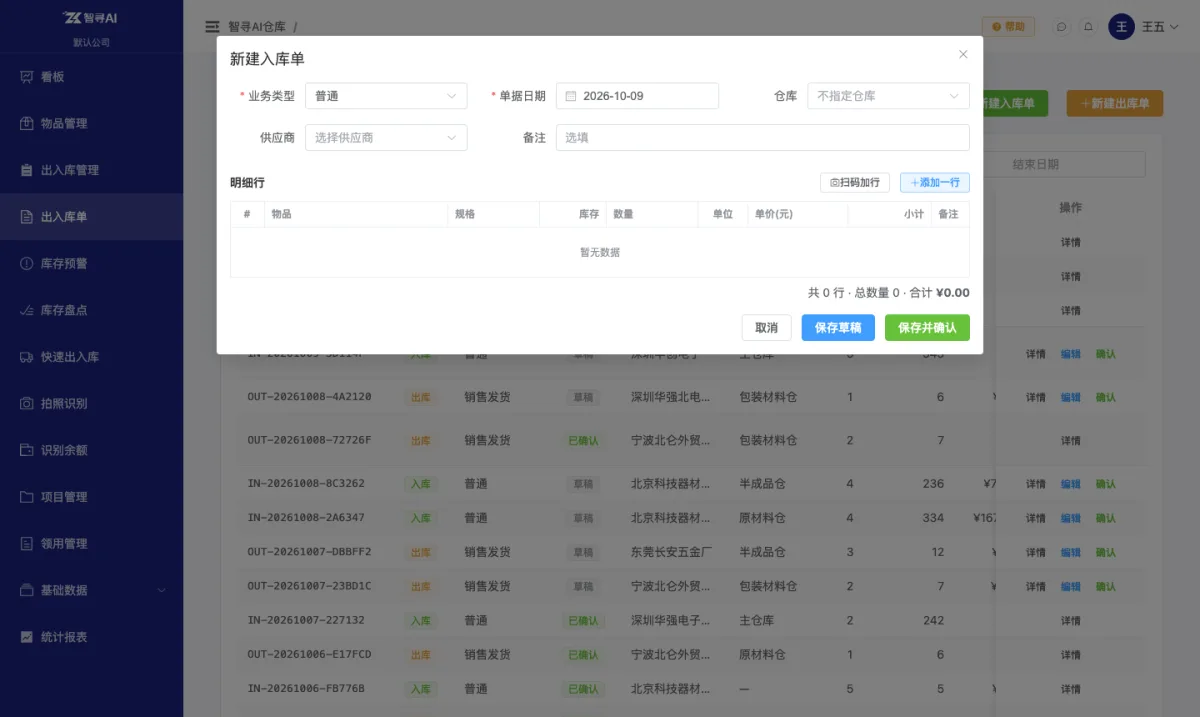Screen dimensions: 1200x717
Task: Open the 仓库 dropdown 不指定仓库
Action: coord(888,96)
